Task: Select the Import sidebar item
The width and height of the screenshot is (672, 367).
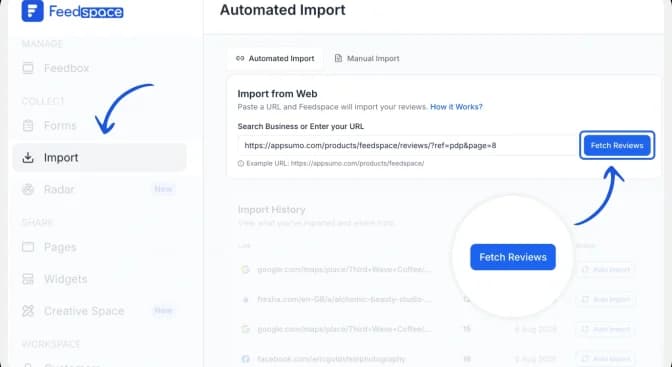Action: [x=99, y=157]
